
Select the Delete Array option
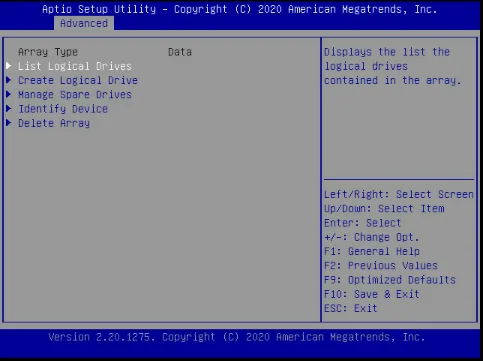pyautogui.click(x=54, y=123)
